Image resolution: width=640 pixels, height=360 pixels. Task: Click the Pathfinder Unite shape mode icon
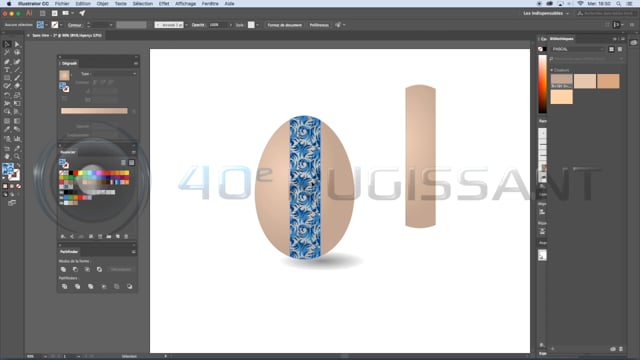click(x=63, y=269)
